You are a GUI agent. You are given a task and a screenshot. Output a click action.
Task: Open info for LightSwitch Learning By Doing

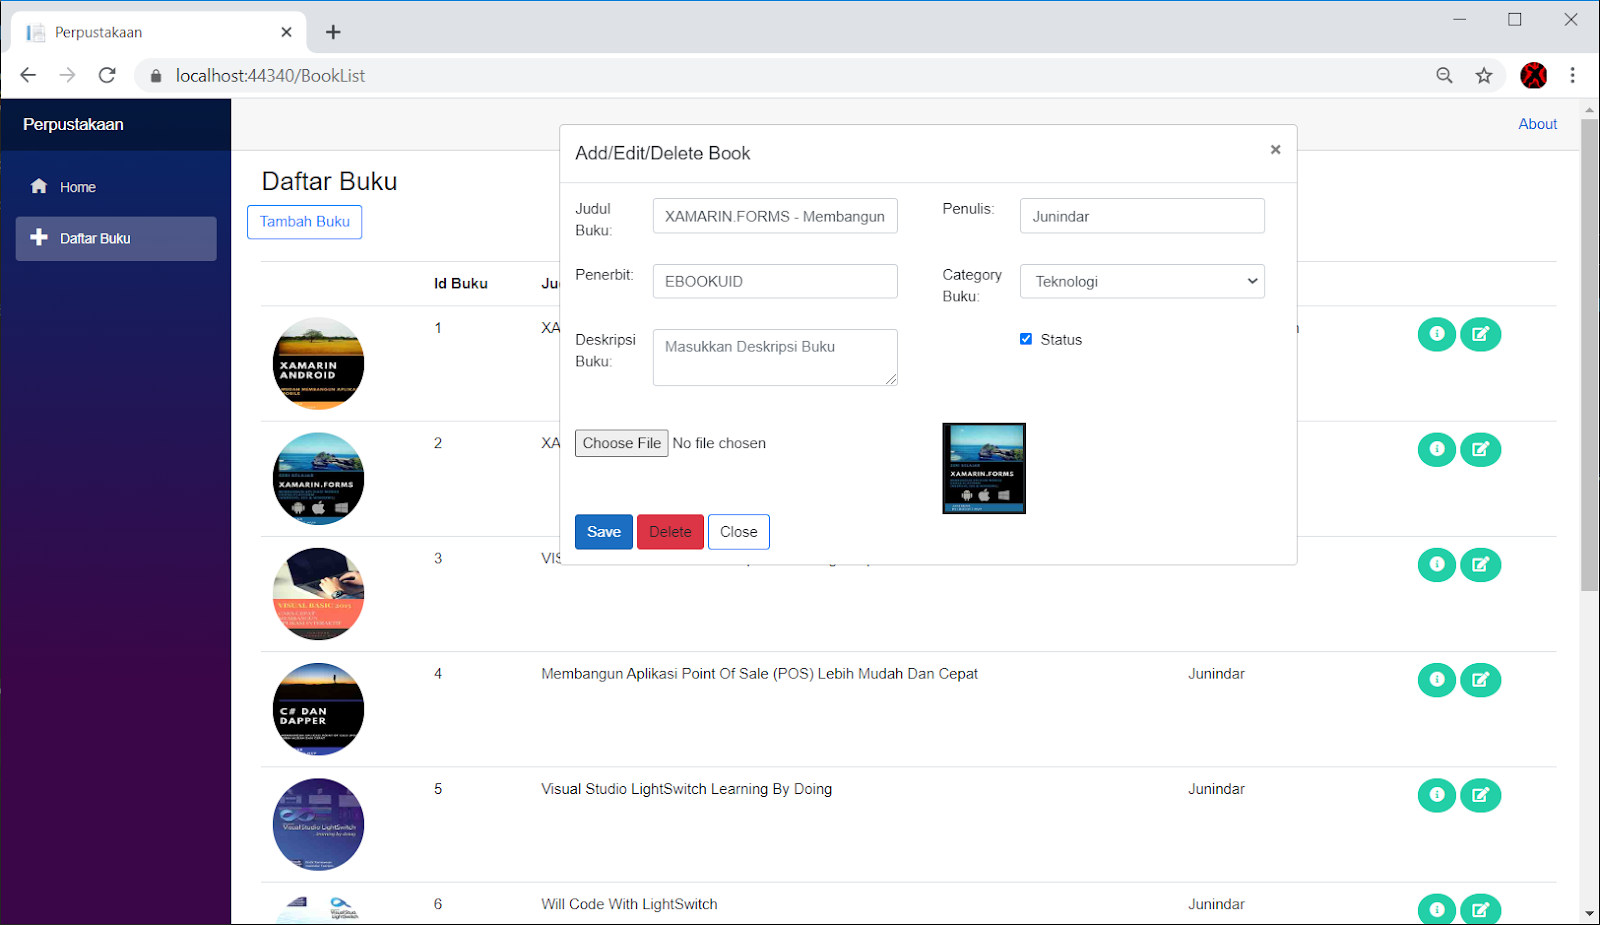1437,795
